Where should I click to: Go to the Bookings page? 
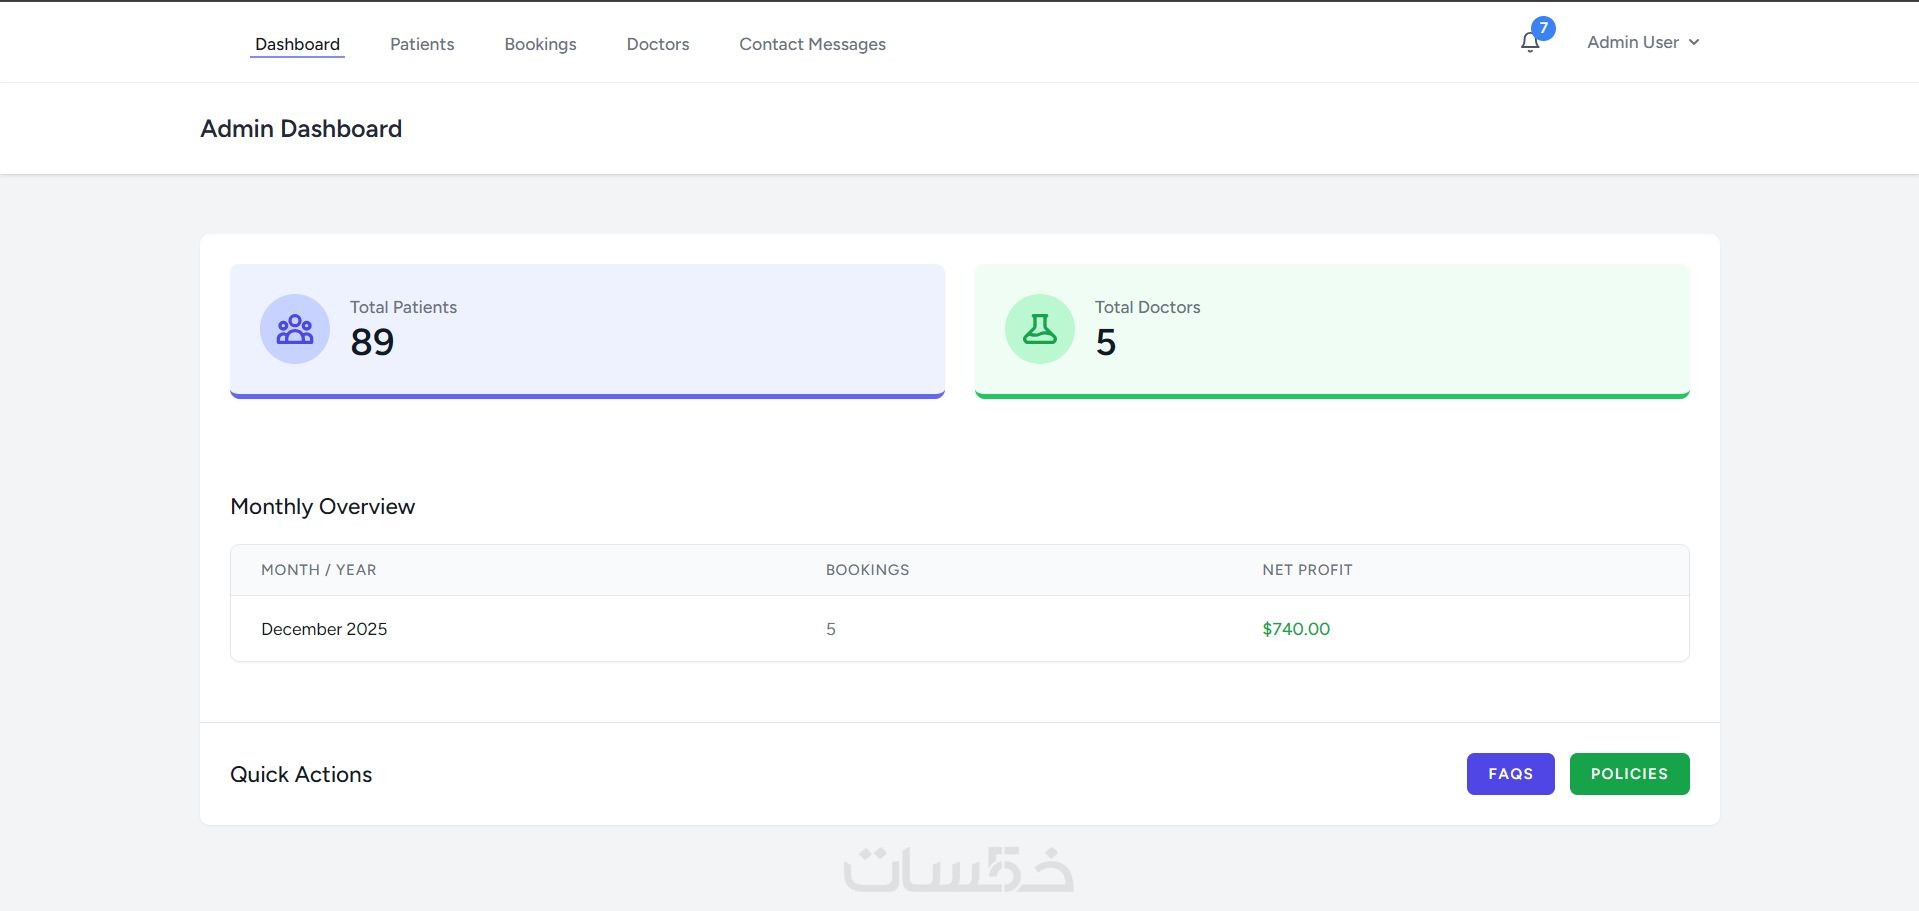pyautogui.click(x=540, y=44)
